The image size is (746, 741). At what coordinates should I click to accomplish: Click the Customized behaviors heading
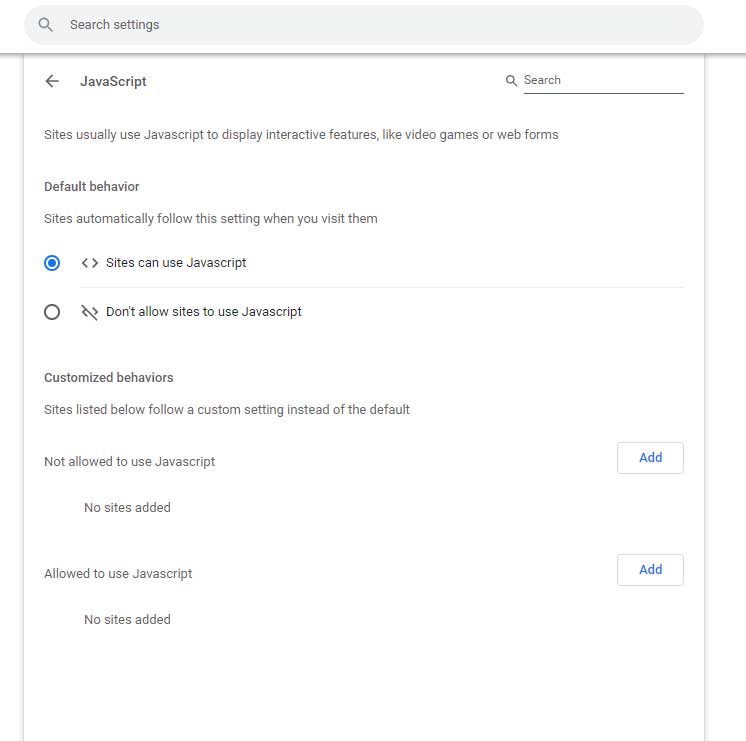coord(109,377)
